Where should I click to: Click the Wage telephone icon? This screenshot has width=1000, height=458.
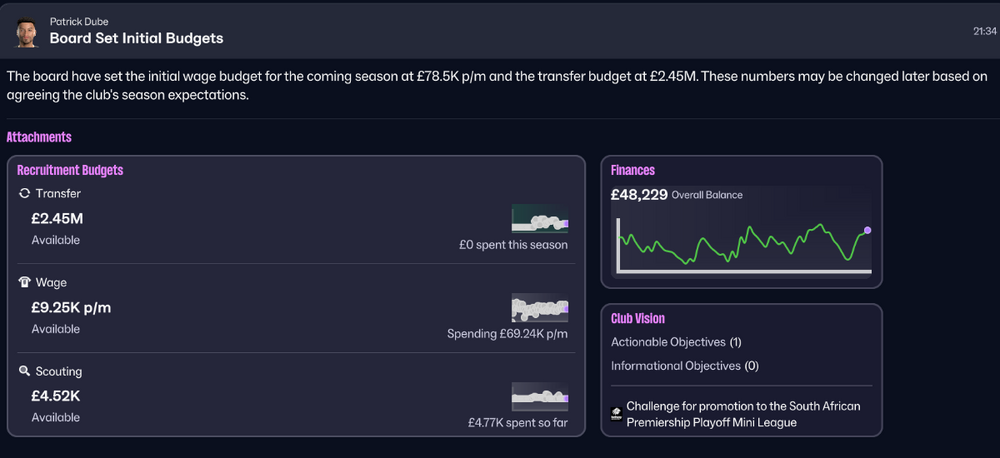click(24, 282)
